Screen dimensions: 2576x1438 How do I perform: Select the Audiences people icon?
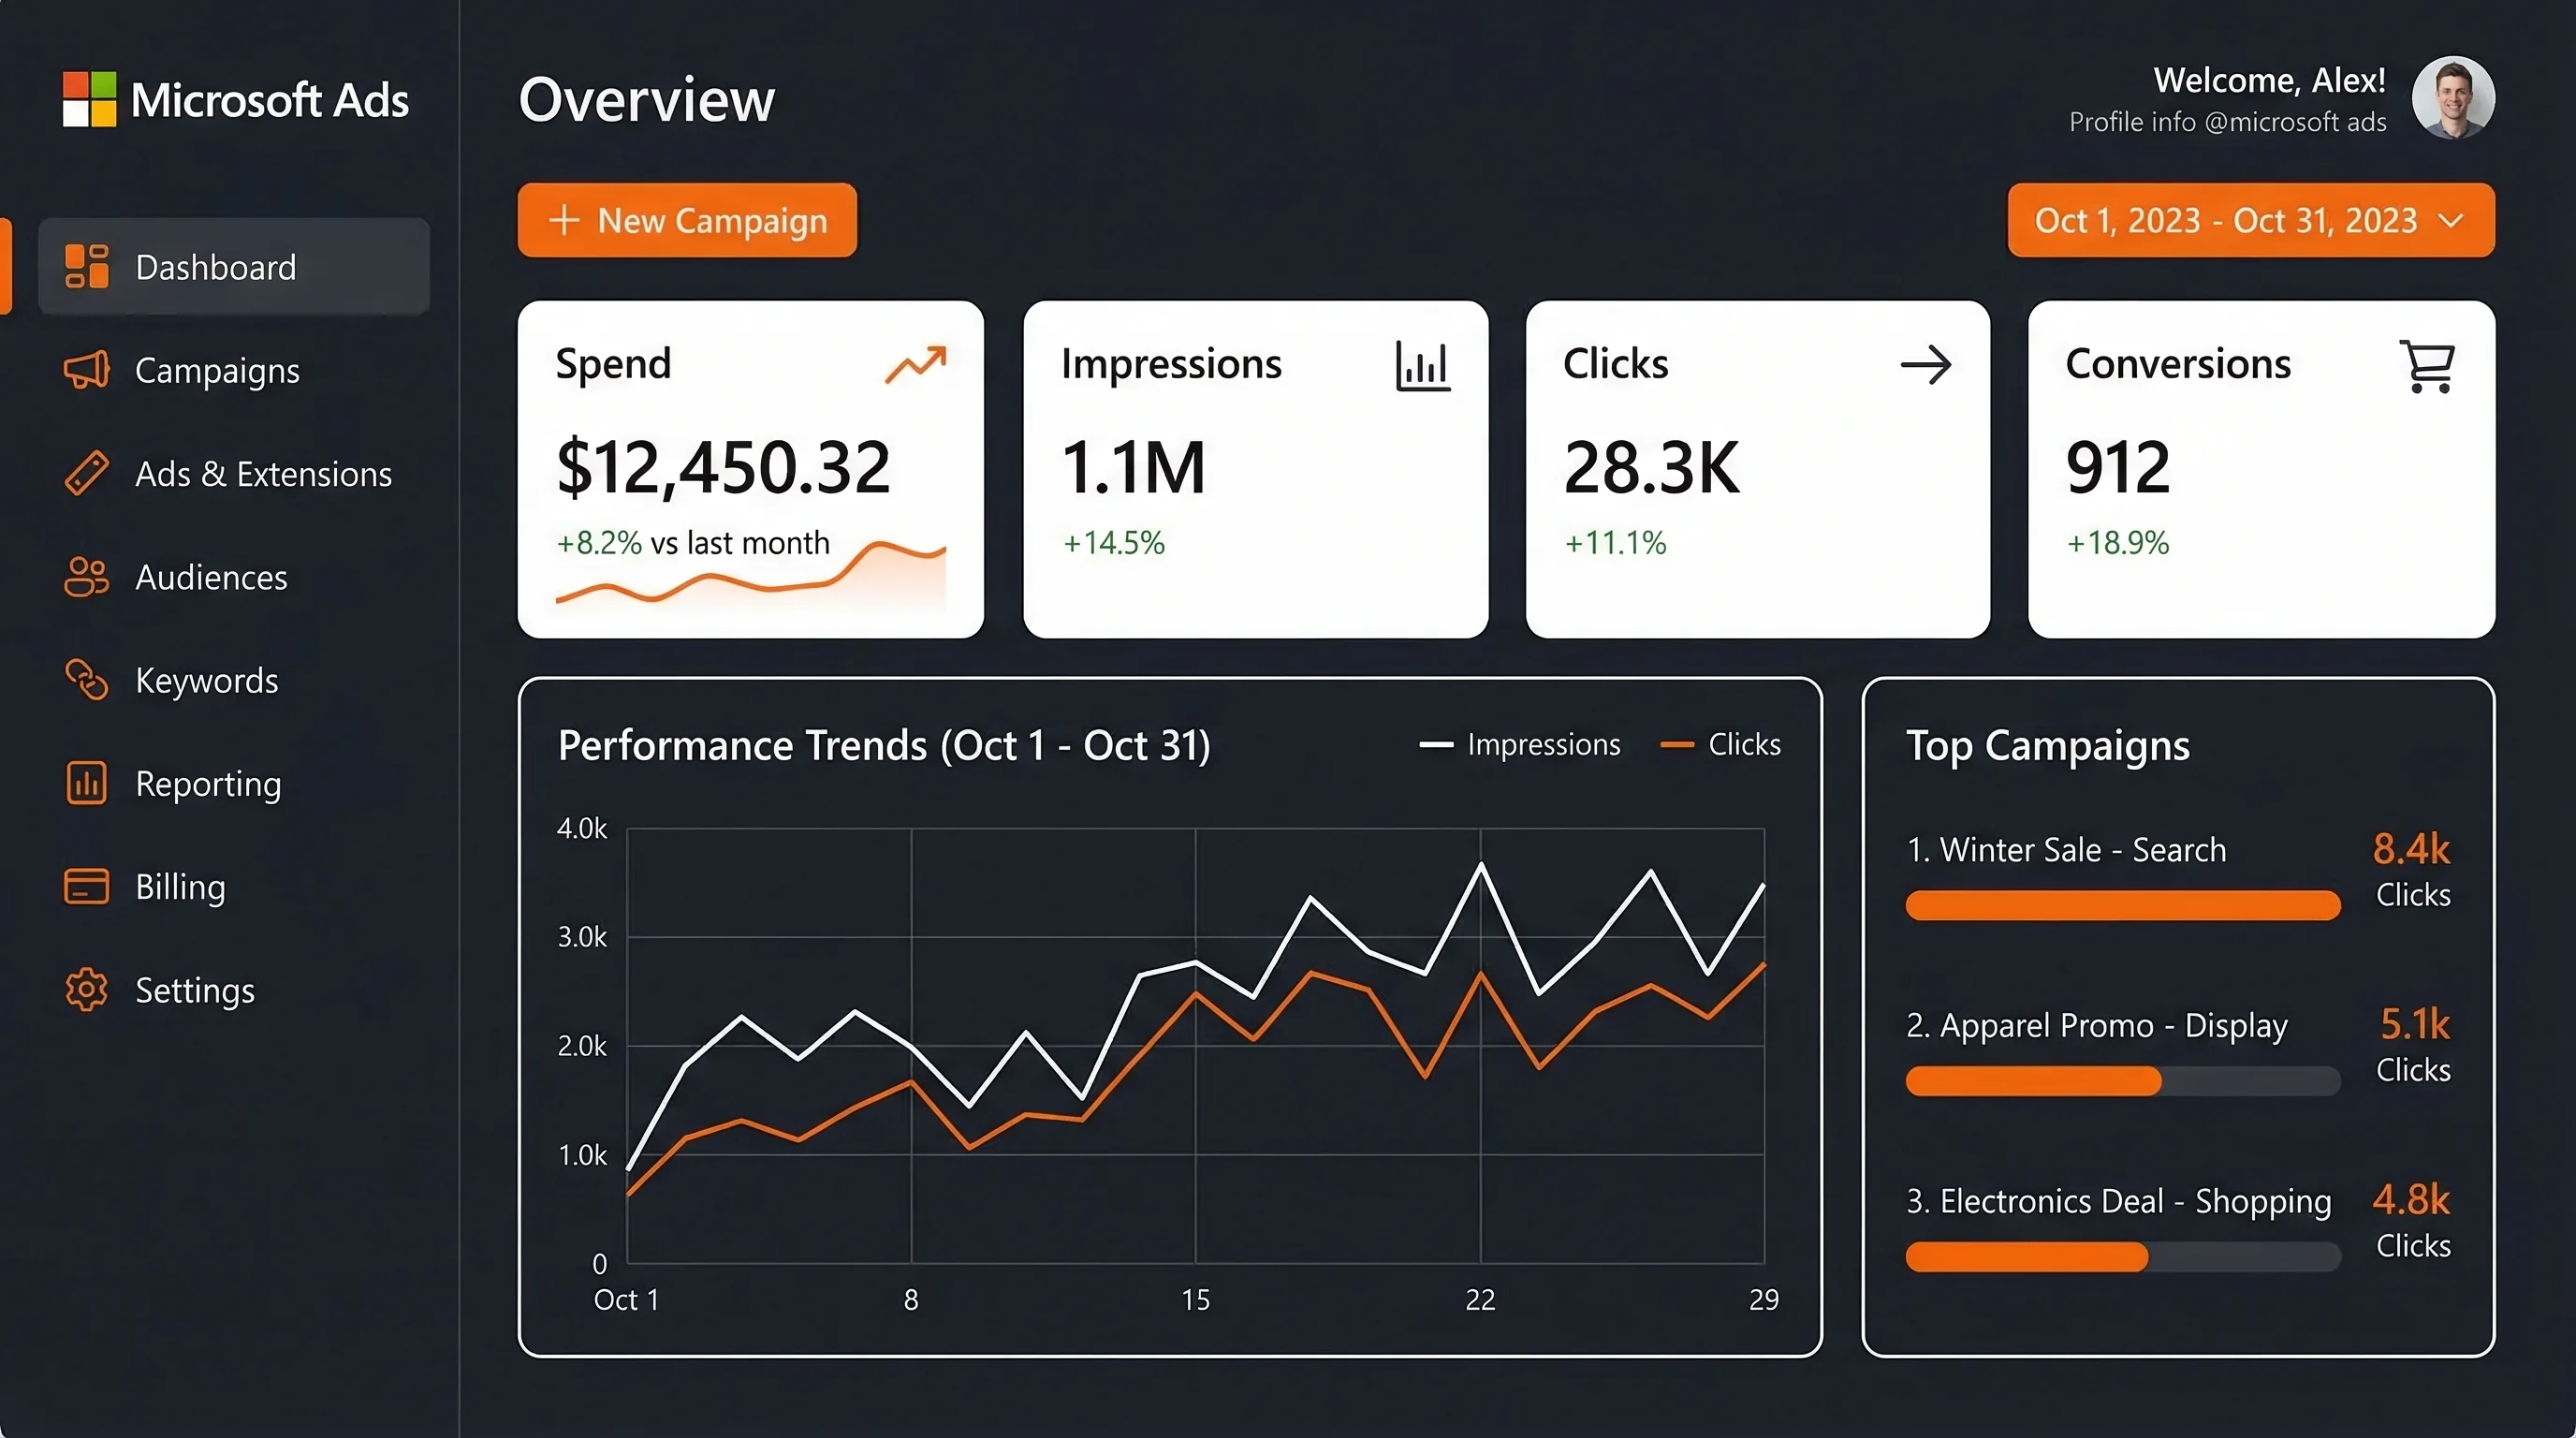(85, 577)
